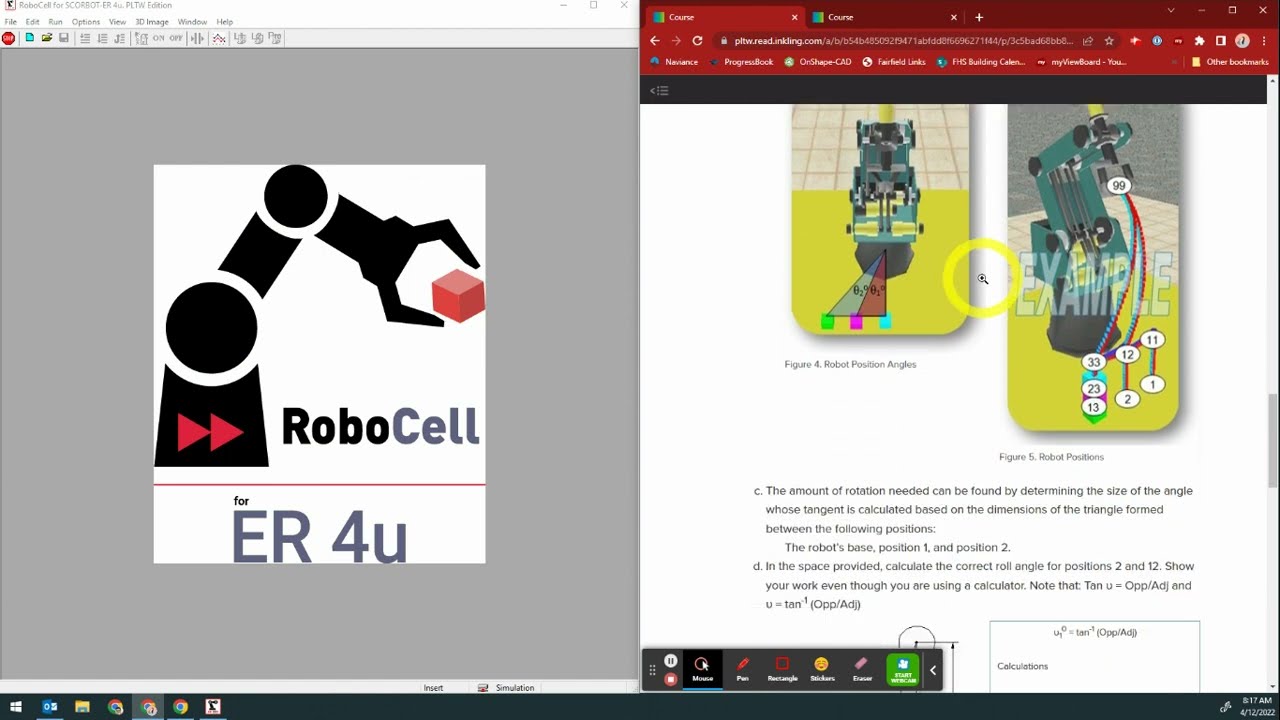Open a file with the RoboCell folder icon
Screen dimensions: 1280x720
pos(47,38)
